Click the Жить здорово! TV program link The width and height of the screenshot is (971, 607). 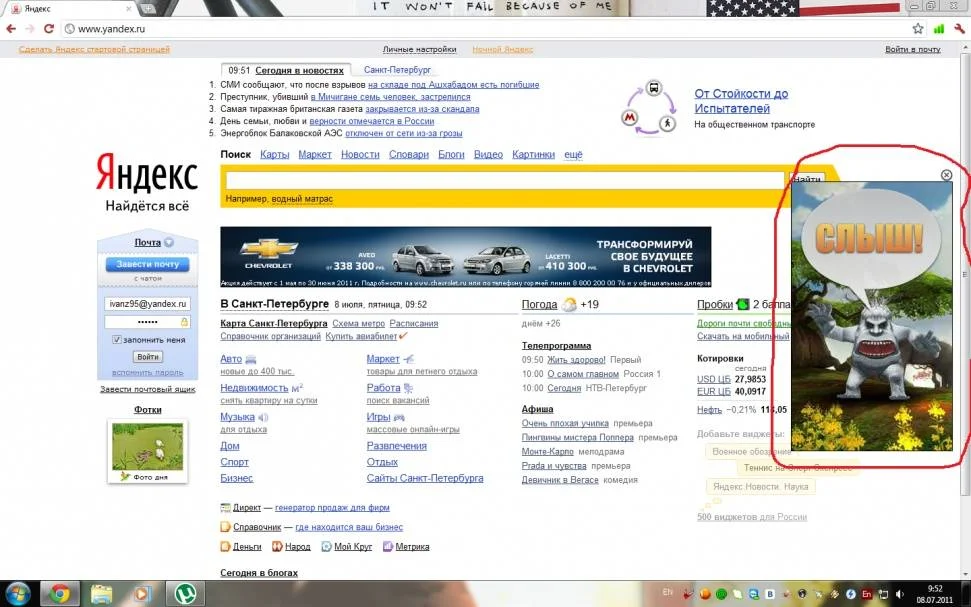(576, 360)
